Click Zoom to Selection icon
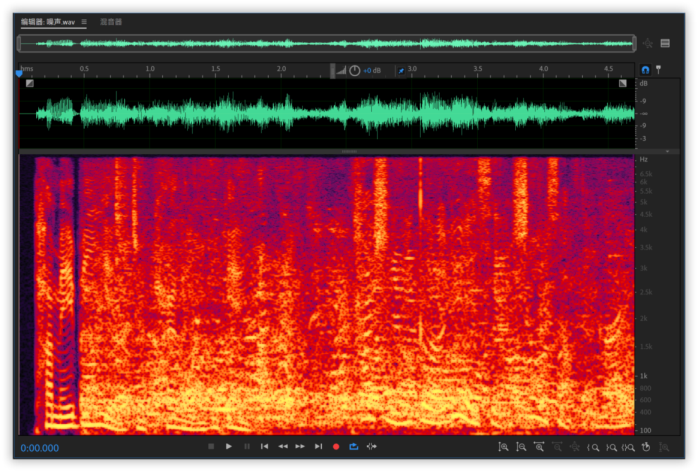This screenshot has height=472, width=698. tap(629, 448)
